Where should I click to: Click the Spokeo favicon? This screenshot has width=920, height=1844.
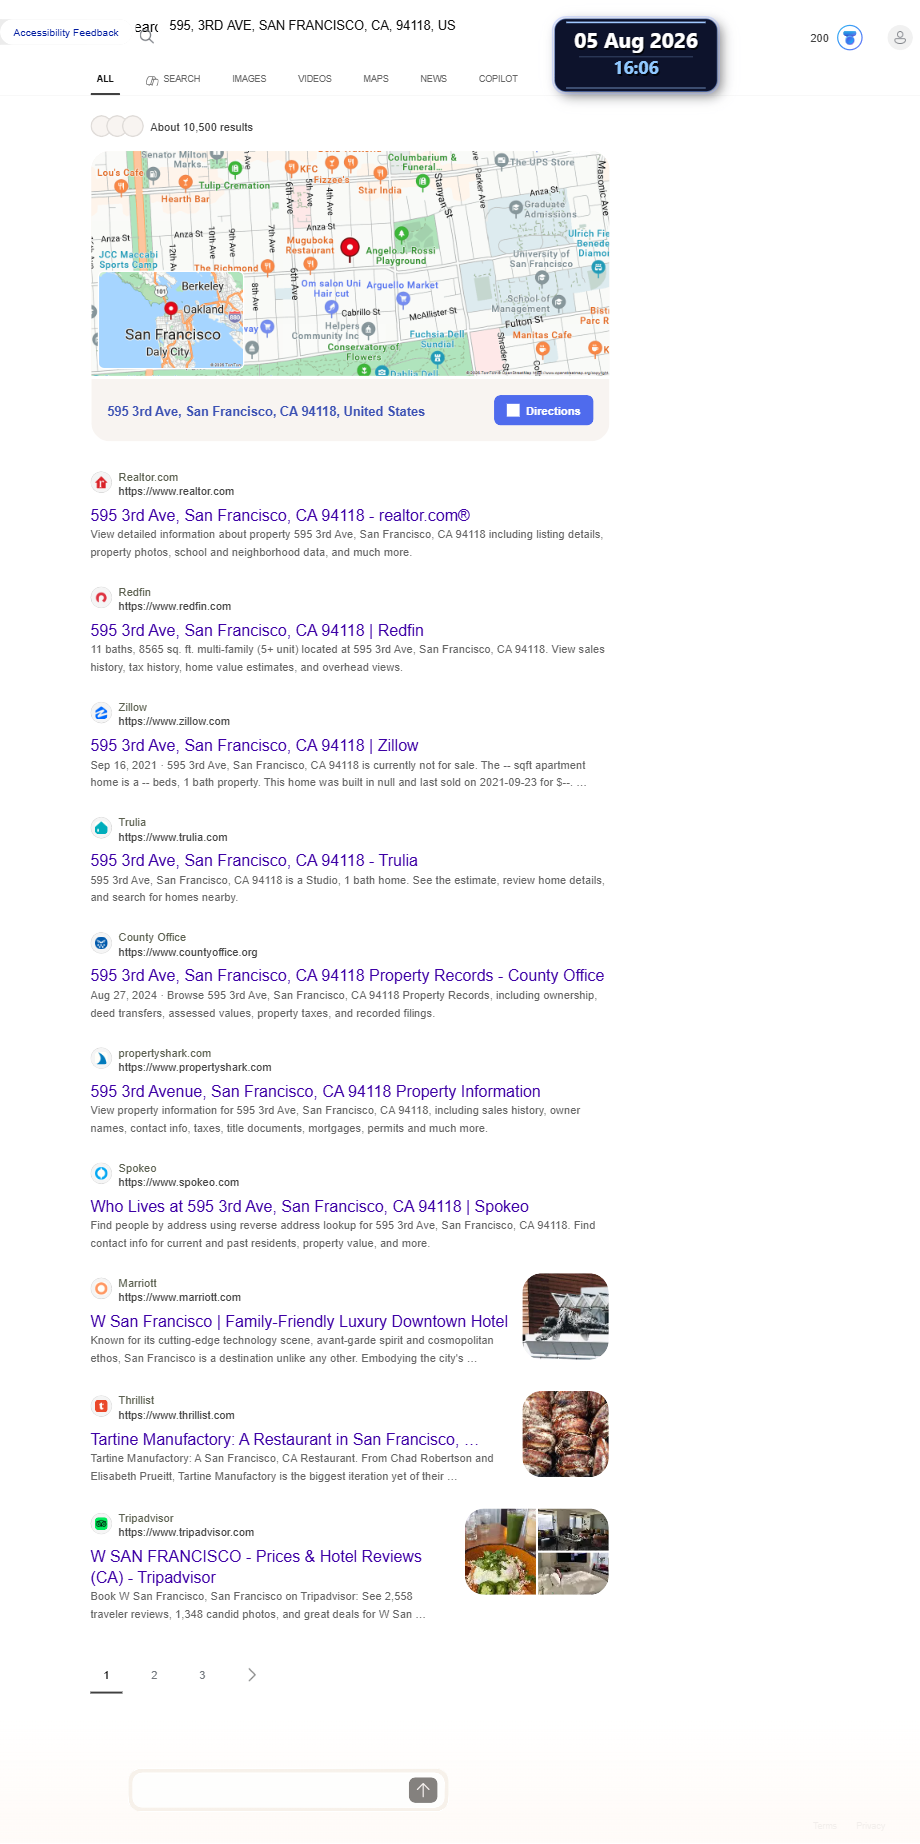pos(101,1175)
